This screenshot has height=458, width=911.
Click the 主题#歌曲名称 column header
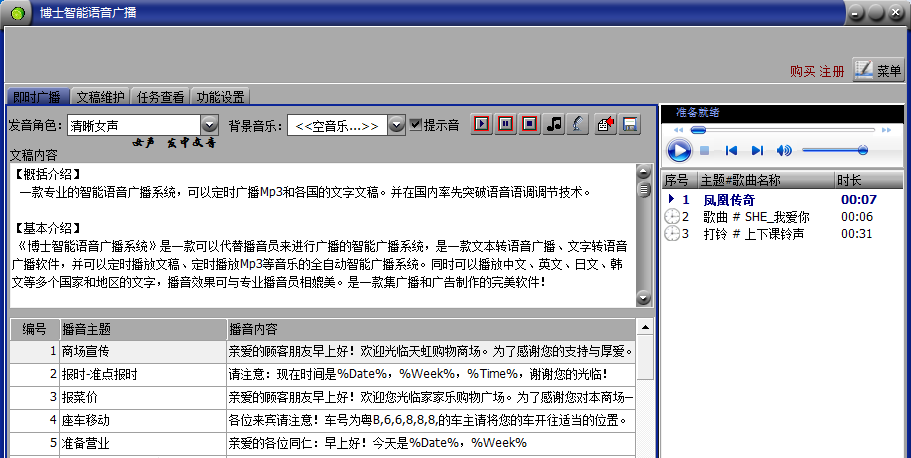766,180
